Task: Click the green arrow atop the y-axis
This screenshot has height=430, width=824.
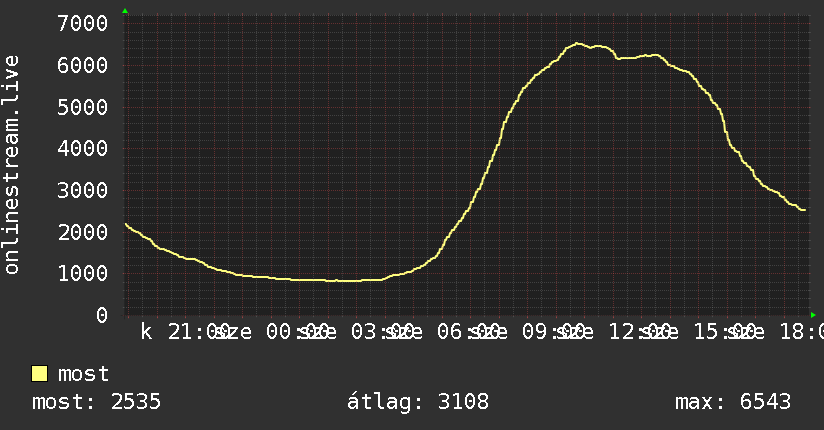Action: 125,11
